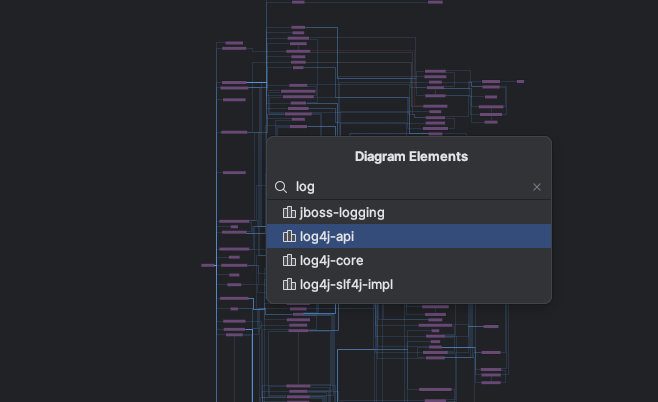Click the top-edge purple node above popup's left side

298,2
